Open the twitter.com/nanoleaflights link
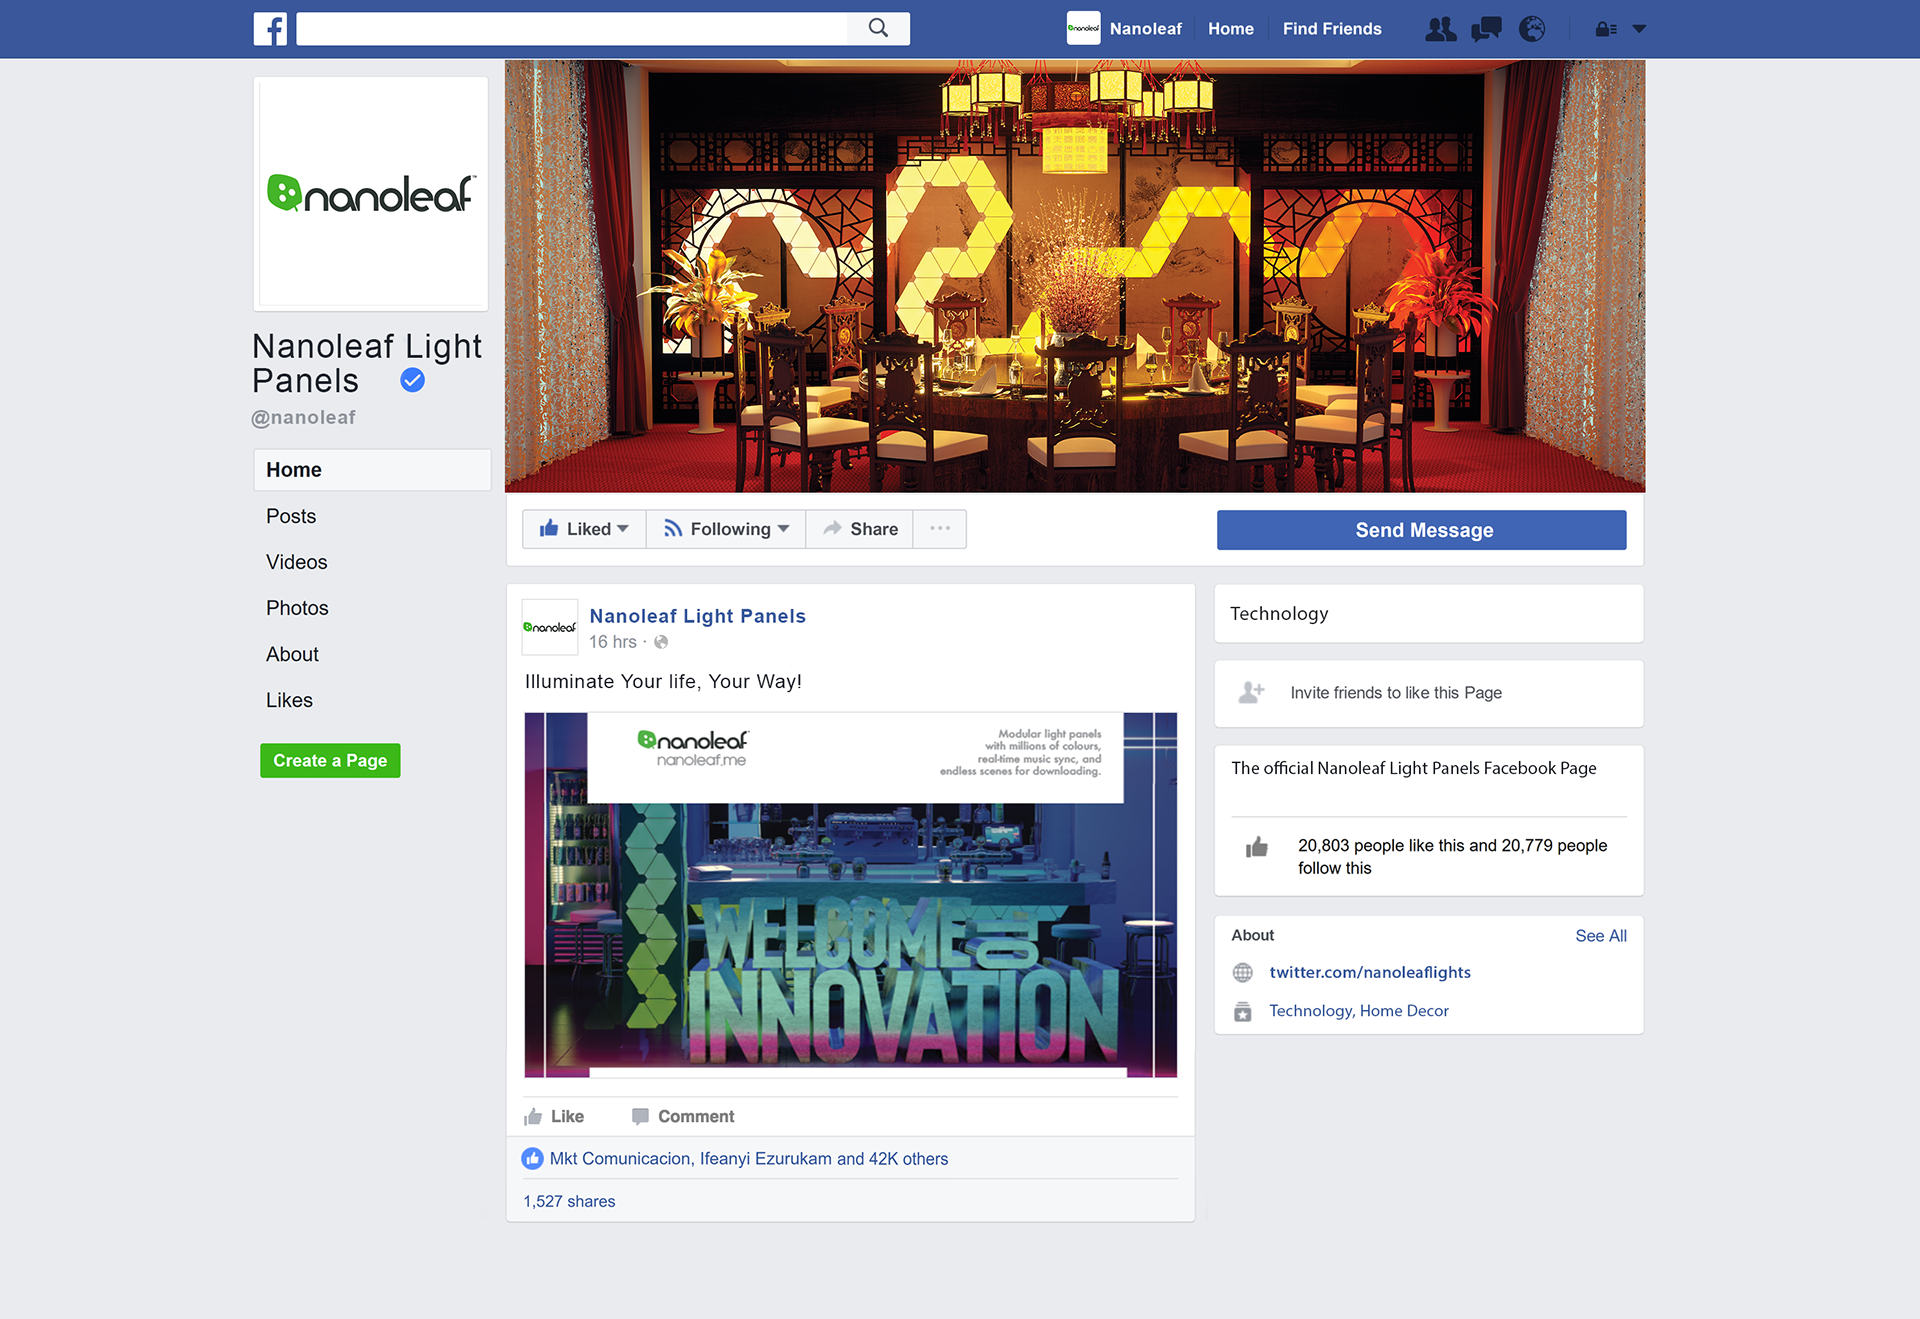Screen dimensions: 1920x1319 [x=1369, y=972]
